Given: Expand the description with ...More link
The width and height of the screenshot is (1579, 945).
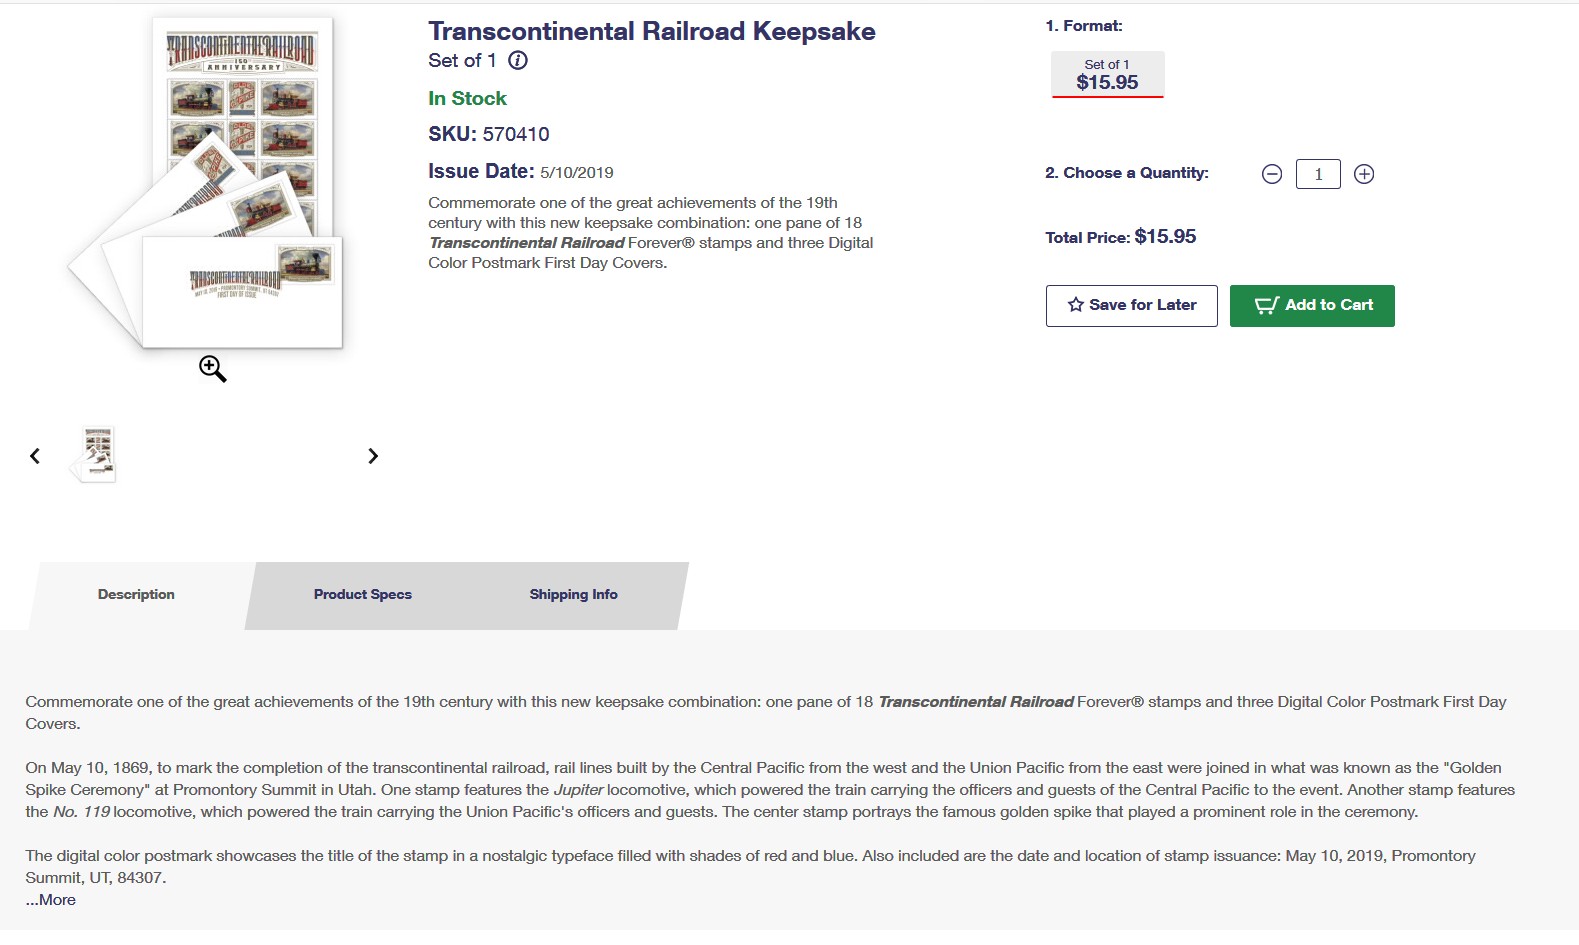Looking at the screenshot, I should [x=51, y=900].
